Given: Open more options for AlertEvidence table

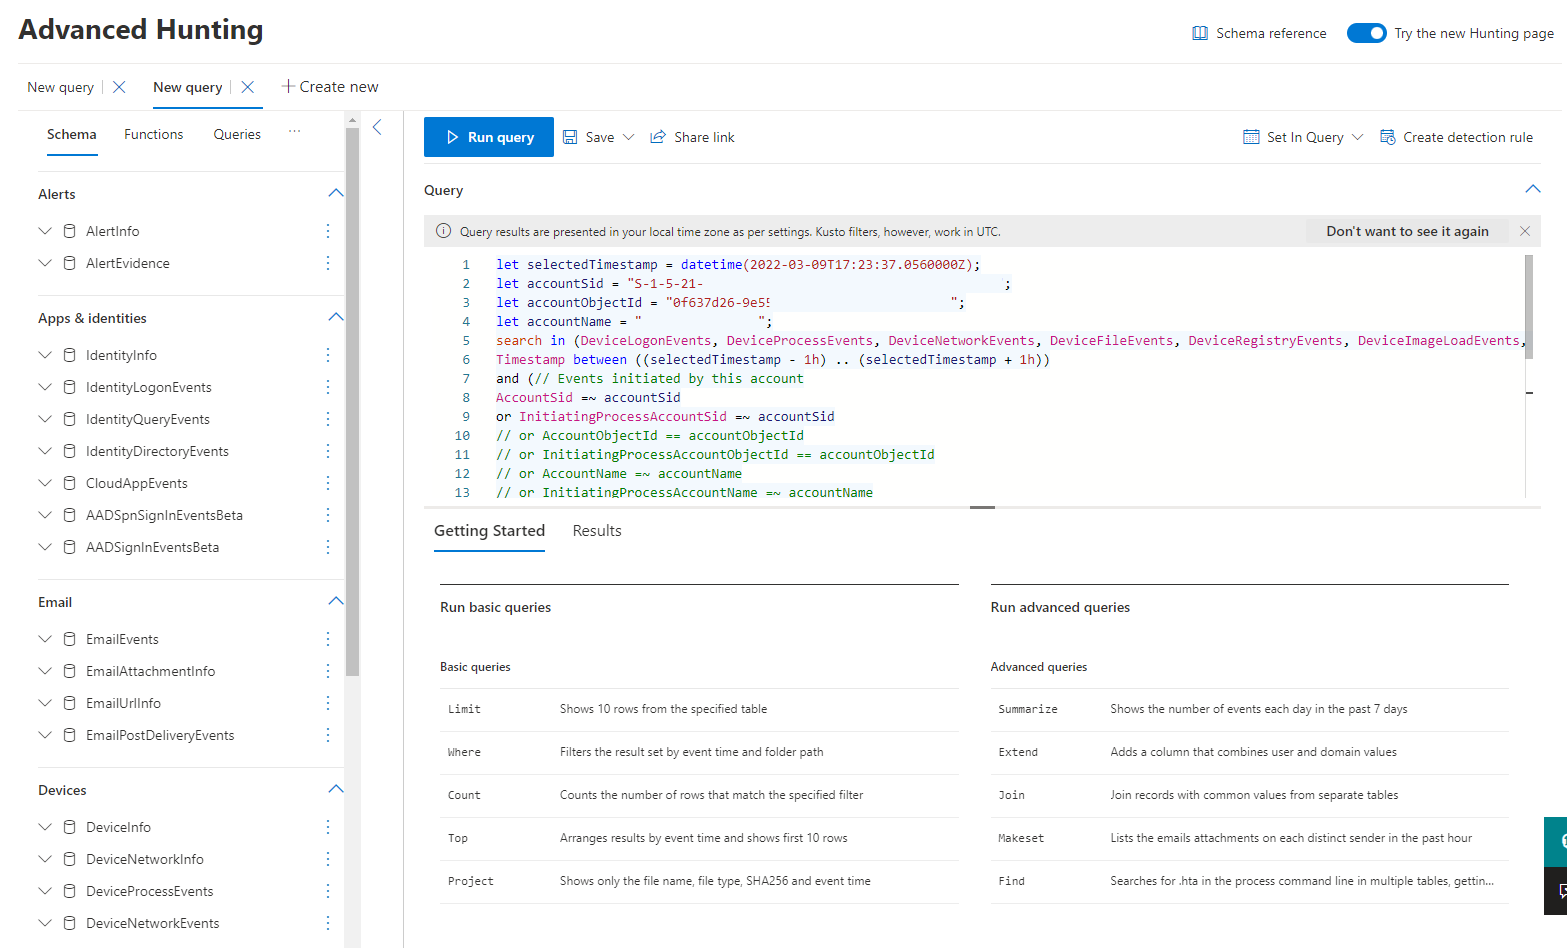Looking at the screenshot, I should [328, 263].
